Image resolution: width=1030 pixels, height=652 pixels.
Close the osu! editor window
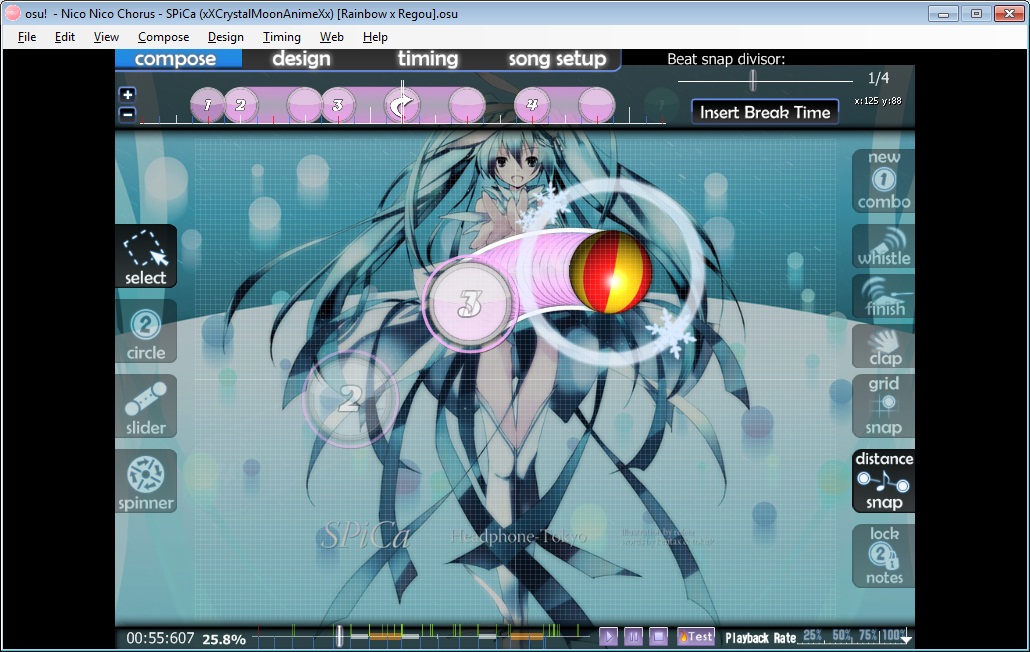[x=1009, y=13]
